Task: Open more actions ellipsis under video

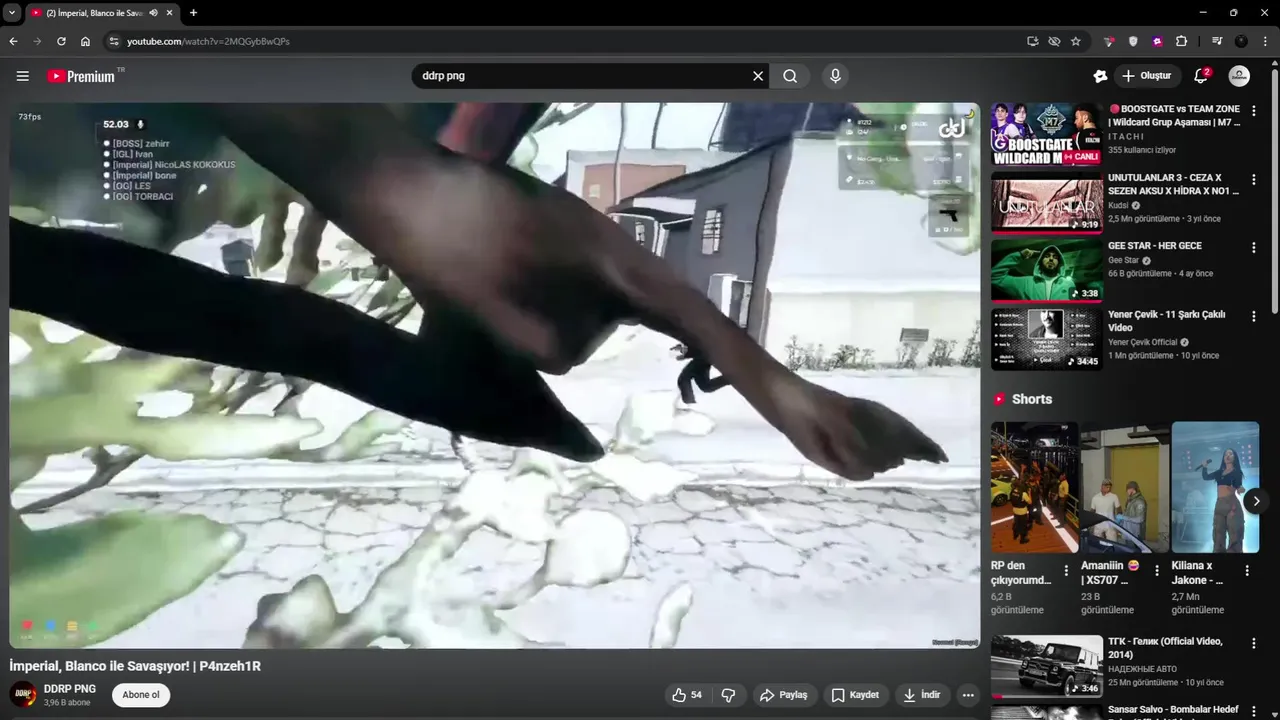Action: pyautogui.click(x=968, y=695)
